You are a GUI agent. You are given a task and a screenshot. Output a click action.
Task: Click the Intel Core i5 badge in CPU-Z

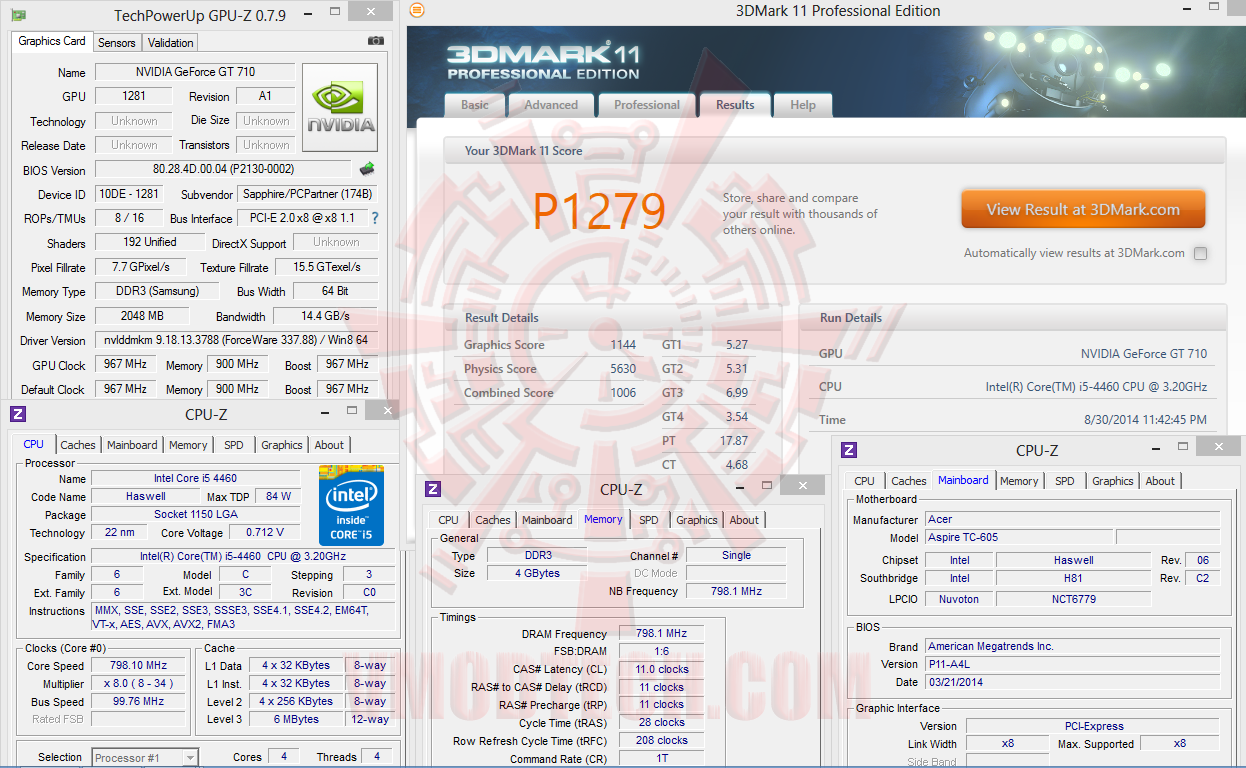click(x=351, y=504)
